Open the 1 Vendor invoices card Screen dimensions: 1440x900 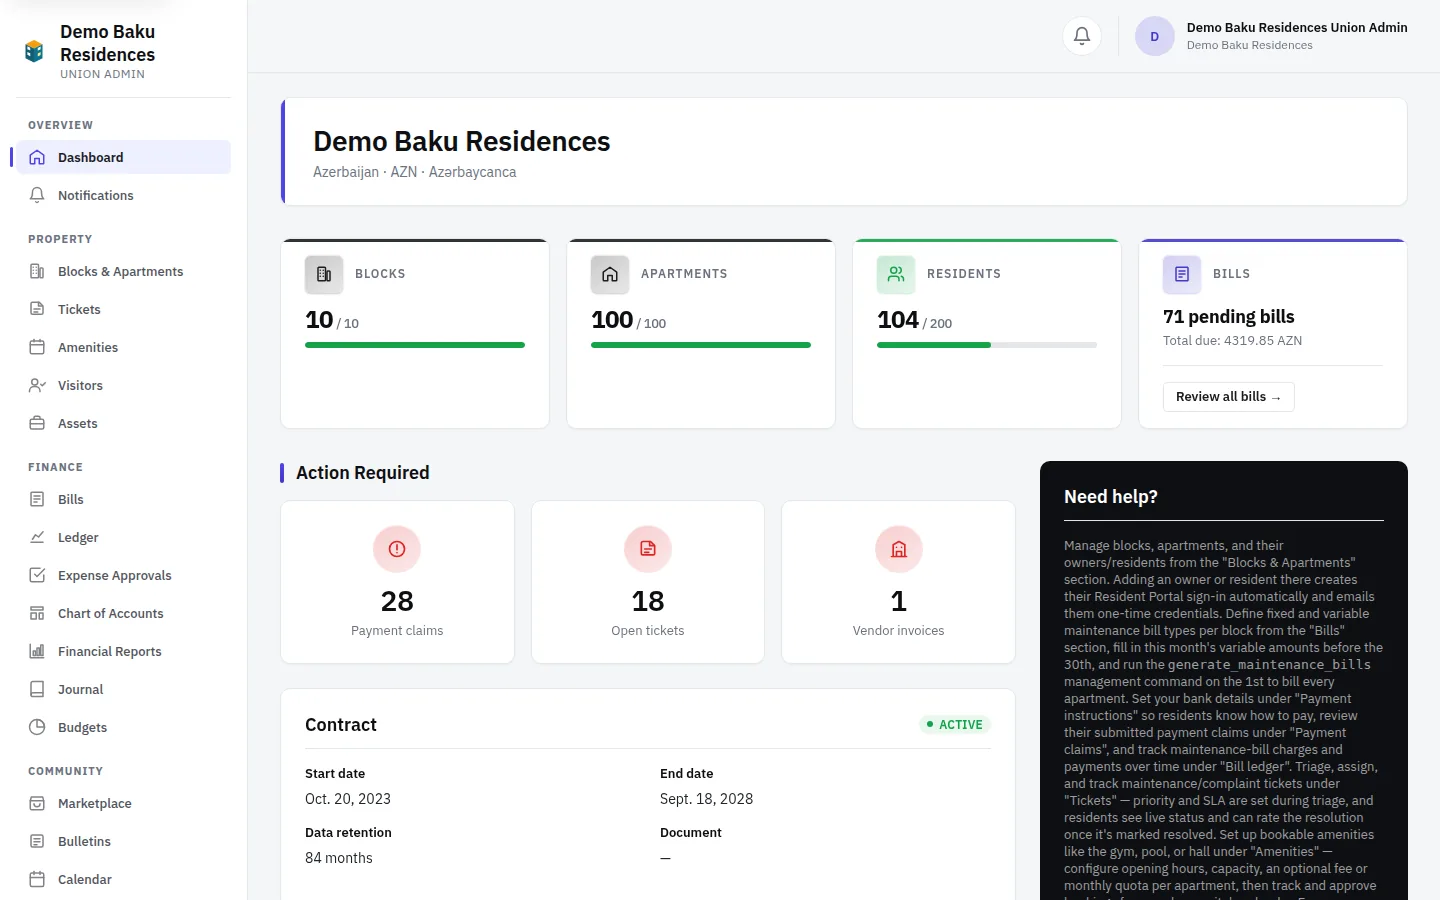898,582
